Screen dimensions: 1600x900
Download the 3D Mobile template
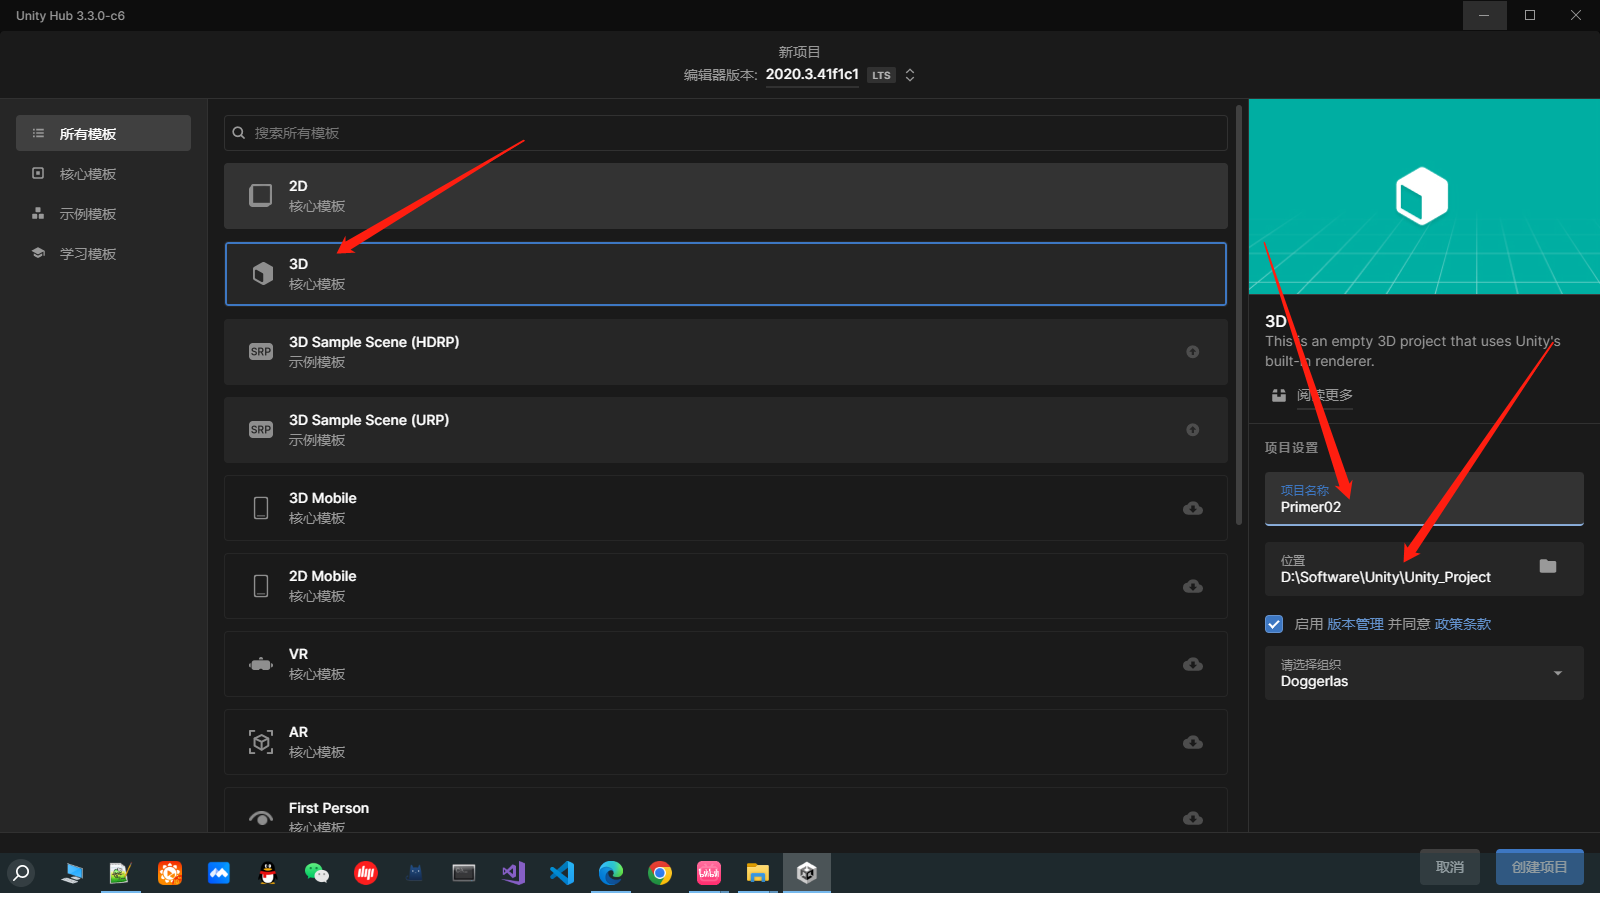[x=1193, y=508]
